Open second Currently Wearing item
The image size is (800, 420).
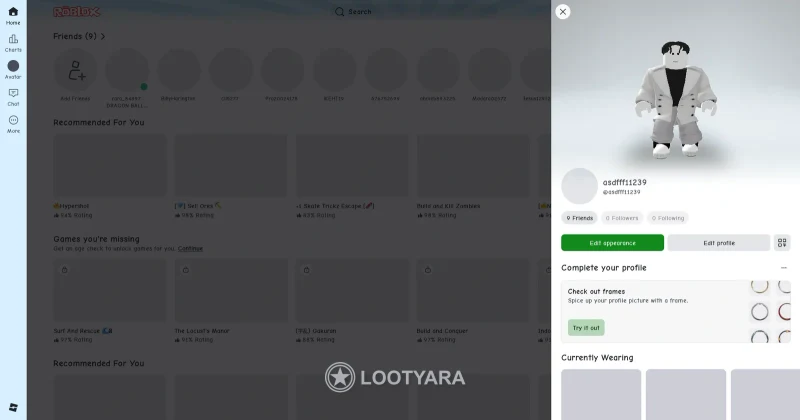[686, 394]
